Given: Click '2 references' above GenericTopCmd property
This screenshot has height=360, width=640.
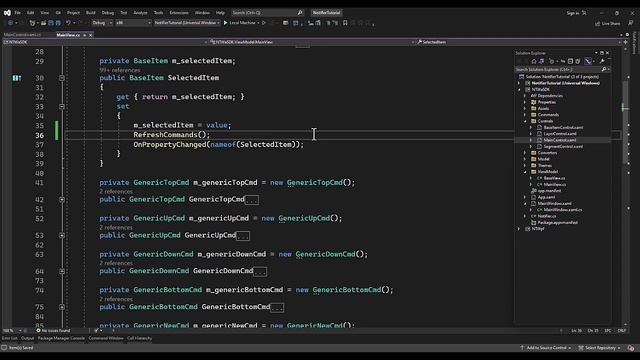Looking at the screenshot, I should click(x=116, y=191).
